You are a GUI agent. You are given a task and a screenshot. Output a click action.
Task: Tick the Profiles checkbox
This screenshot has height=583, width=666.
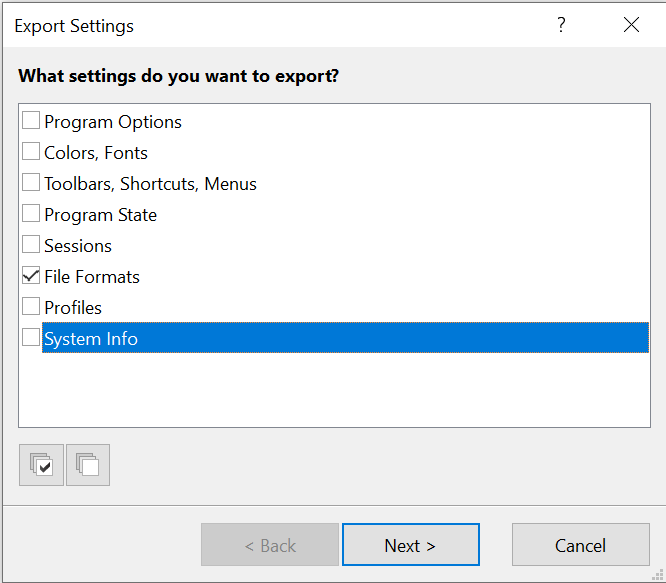pyautogui.click(x=31, y=307)
